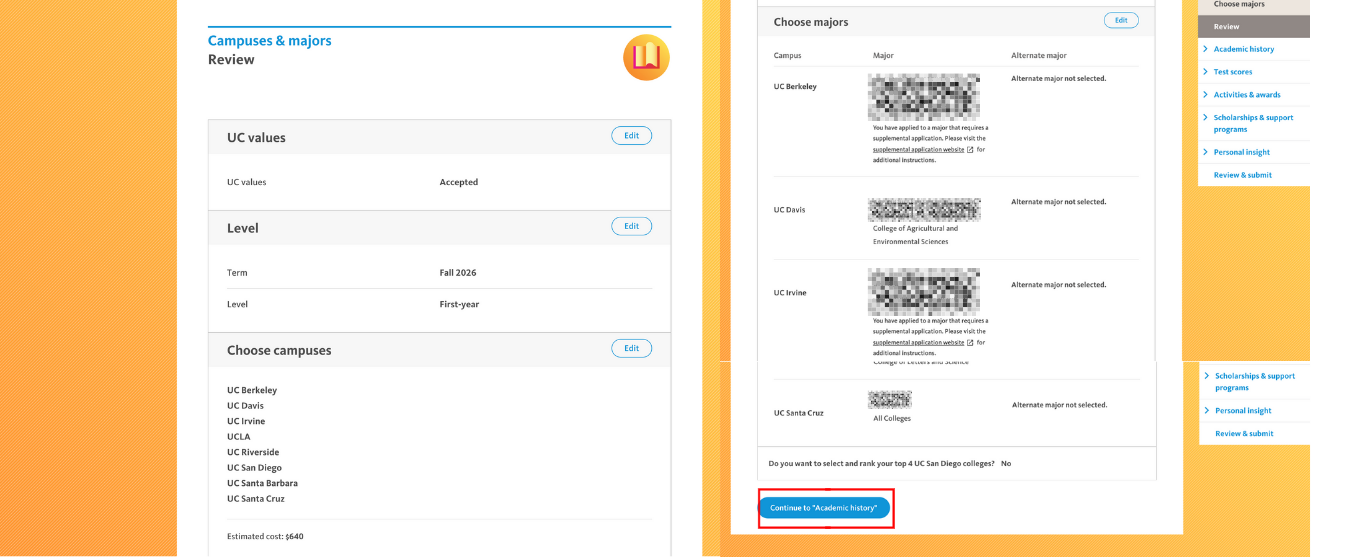Click the orange book icon beside Campuses & majors
1366x557 pixels.
(x=646, y=57)
